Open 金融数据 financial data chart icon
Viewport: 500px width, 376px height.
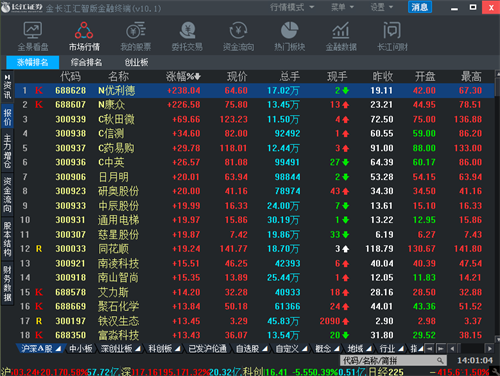341,36
